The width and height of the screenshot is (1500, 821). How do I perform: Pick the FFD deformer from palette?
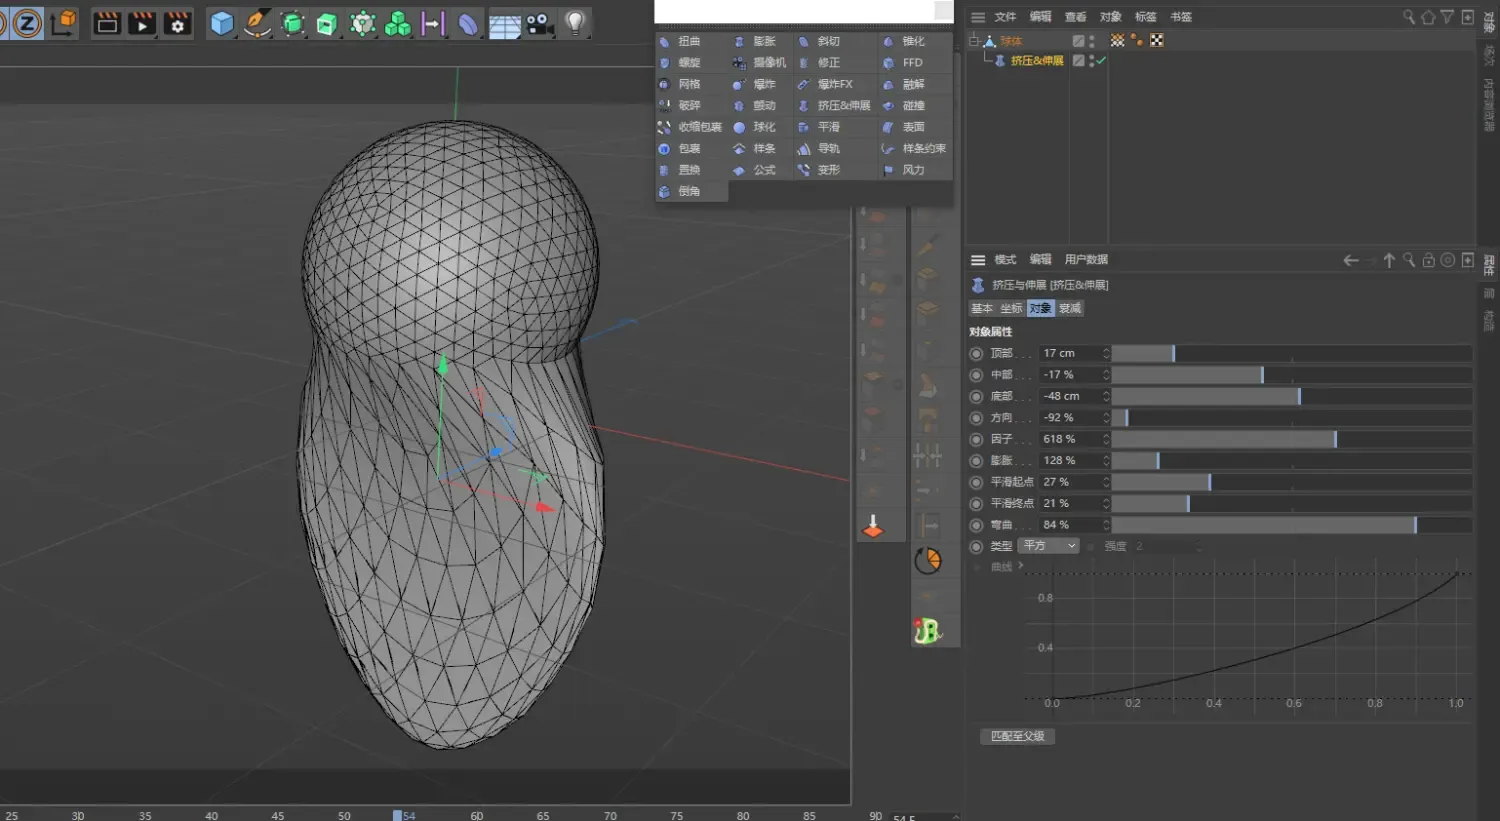tap(912, 63)
